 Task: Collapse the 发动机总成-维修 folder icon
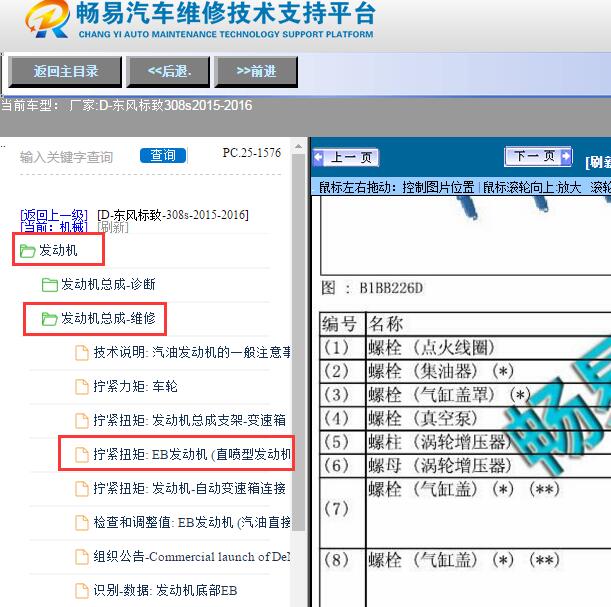(x=49, y=319)
